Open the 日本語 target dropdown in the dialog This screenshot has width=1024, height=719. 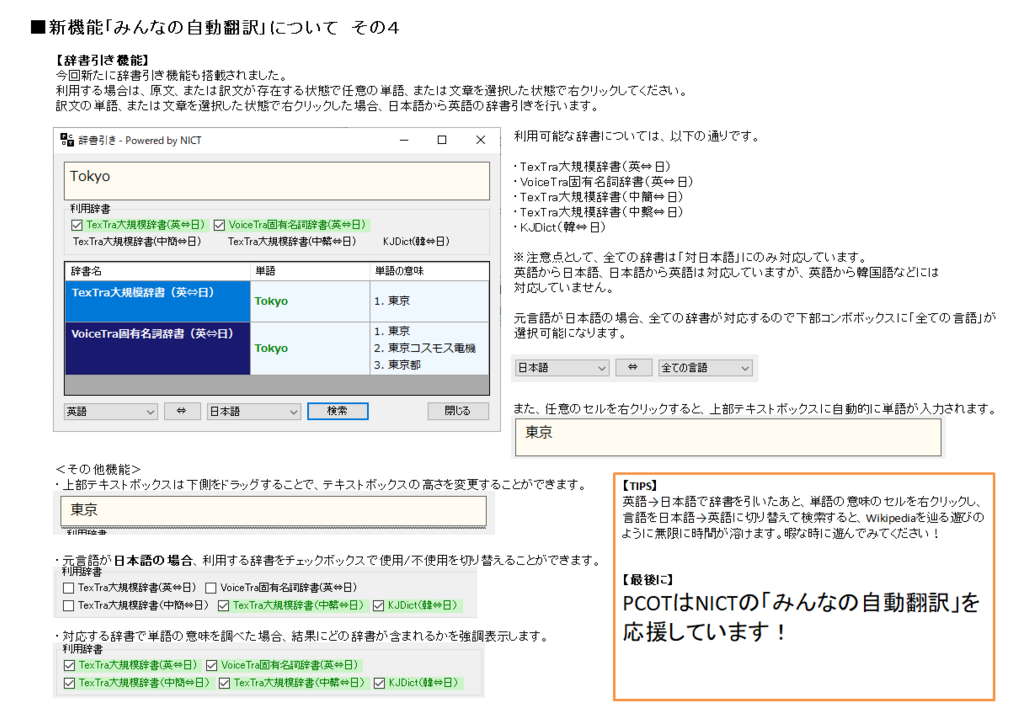253,411
